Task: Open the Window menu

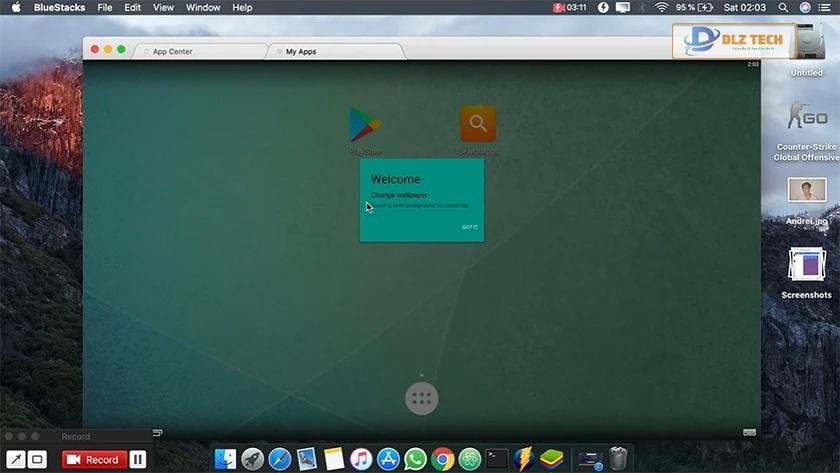Action: [203, 7]
